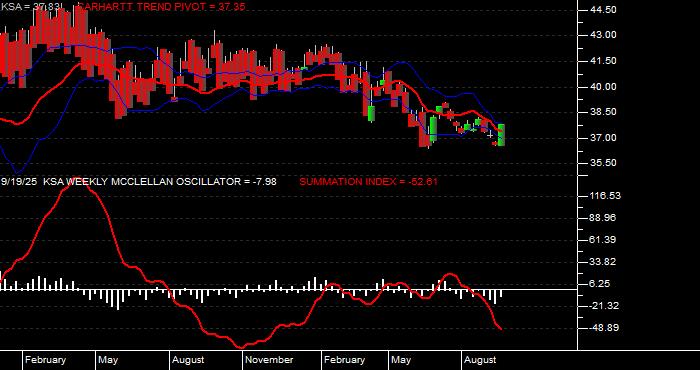Click the 38.50 price axis value

603,112
